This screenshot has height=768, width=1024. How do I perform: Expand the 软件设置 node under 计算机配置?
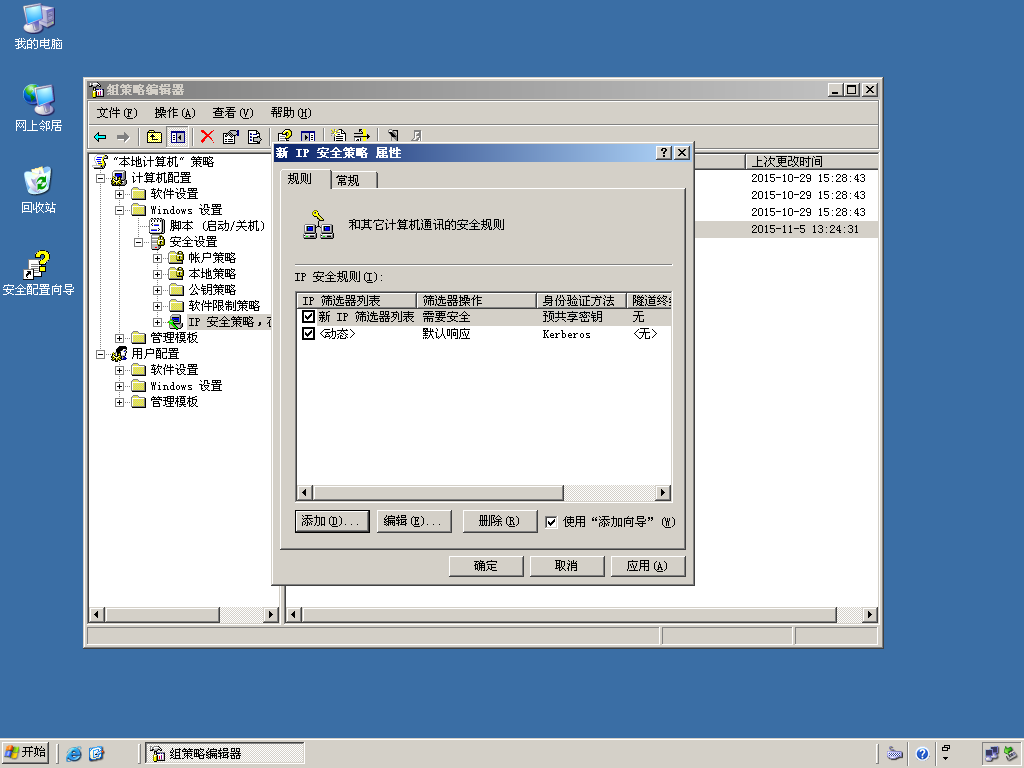tap(120, 194)
